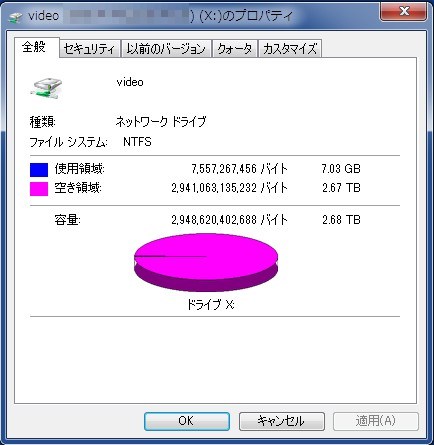Click the 適用(A) button

pyautogui.click(x=376, y=421)
